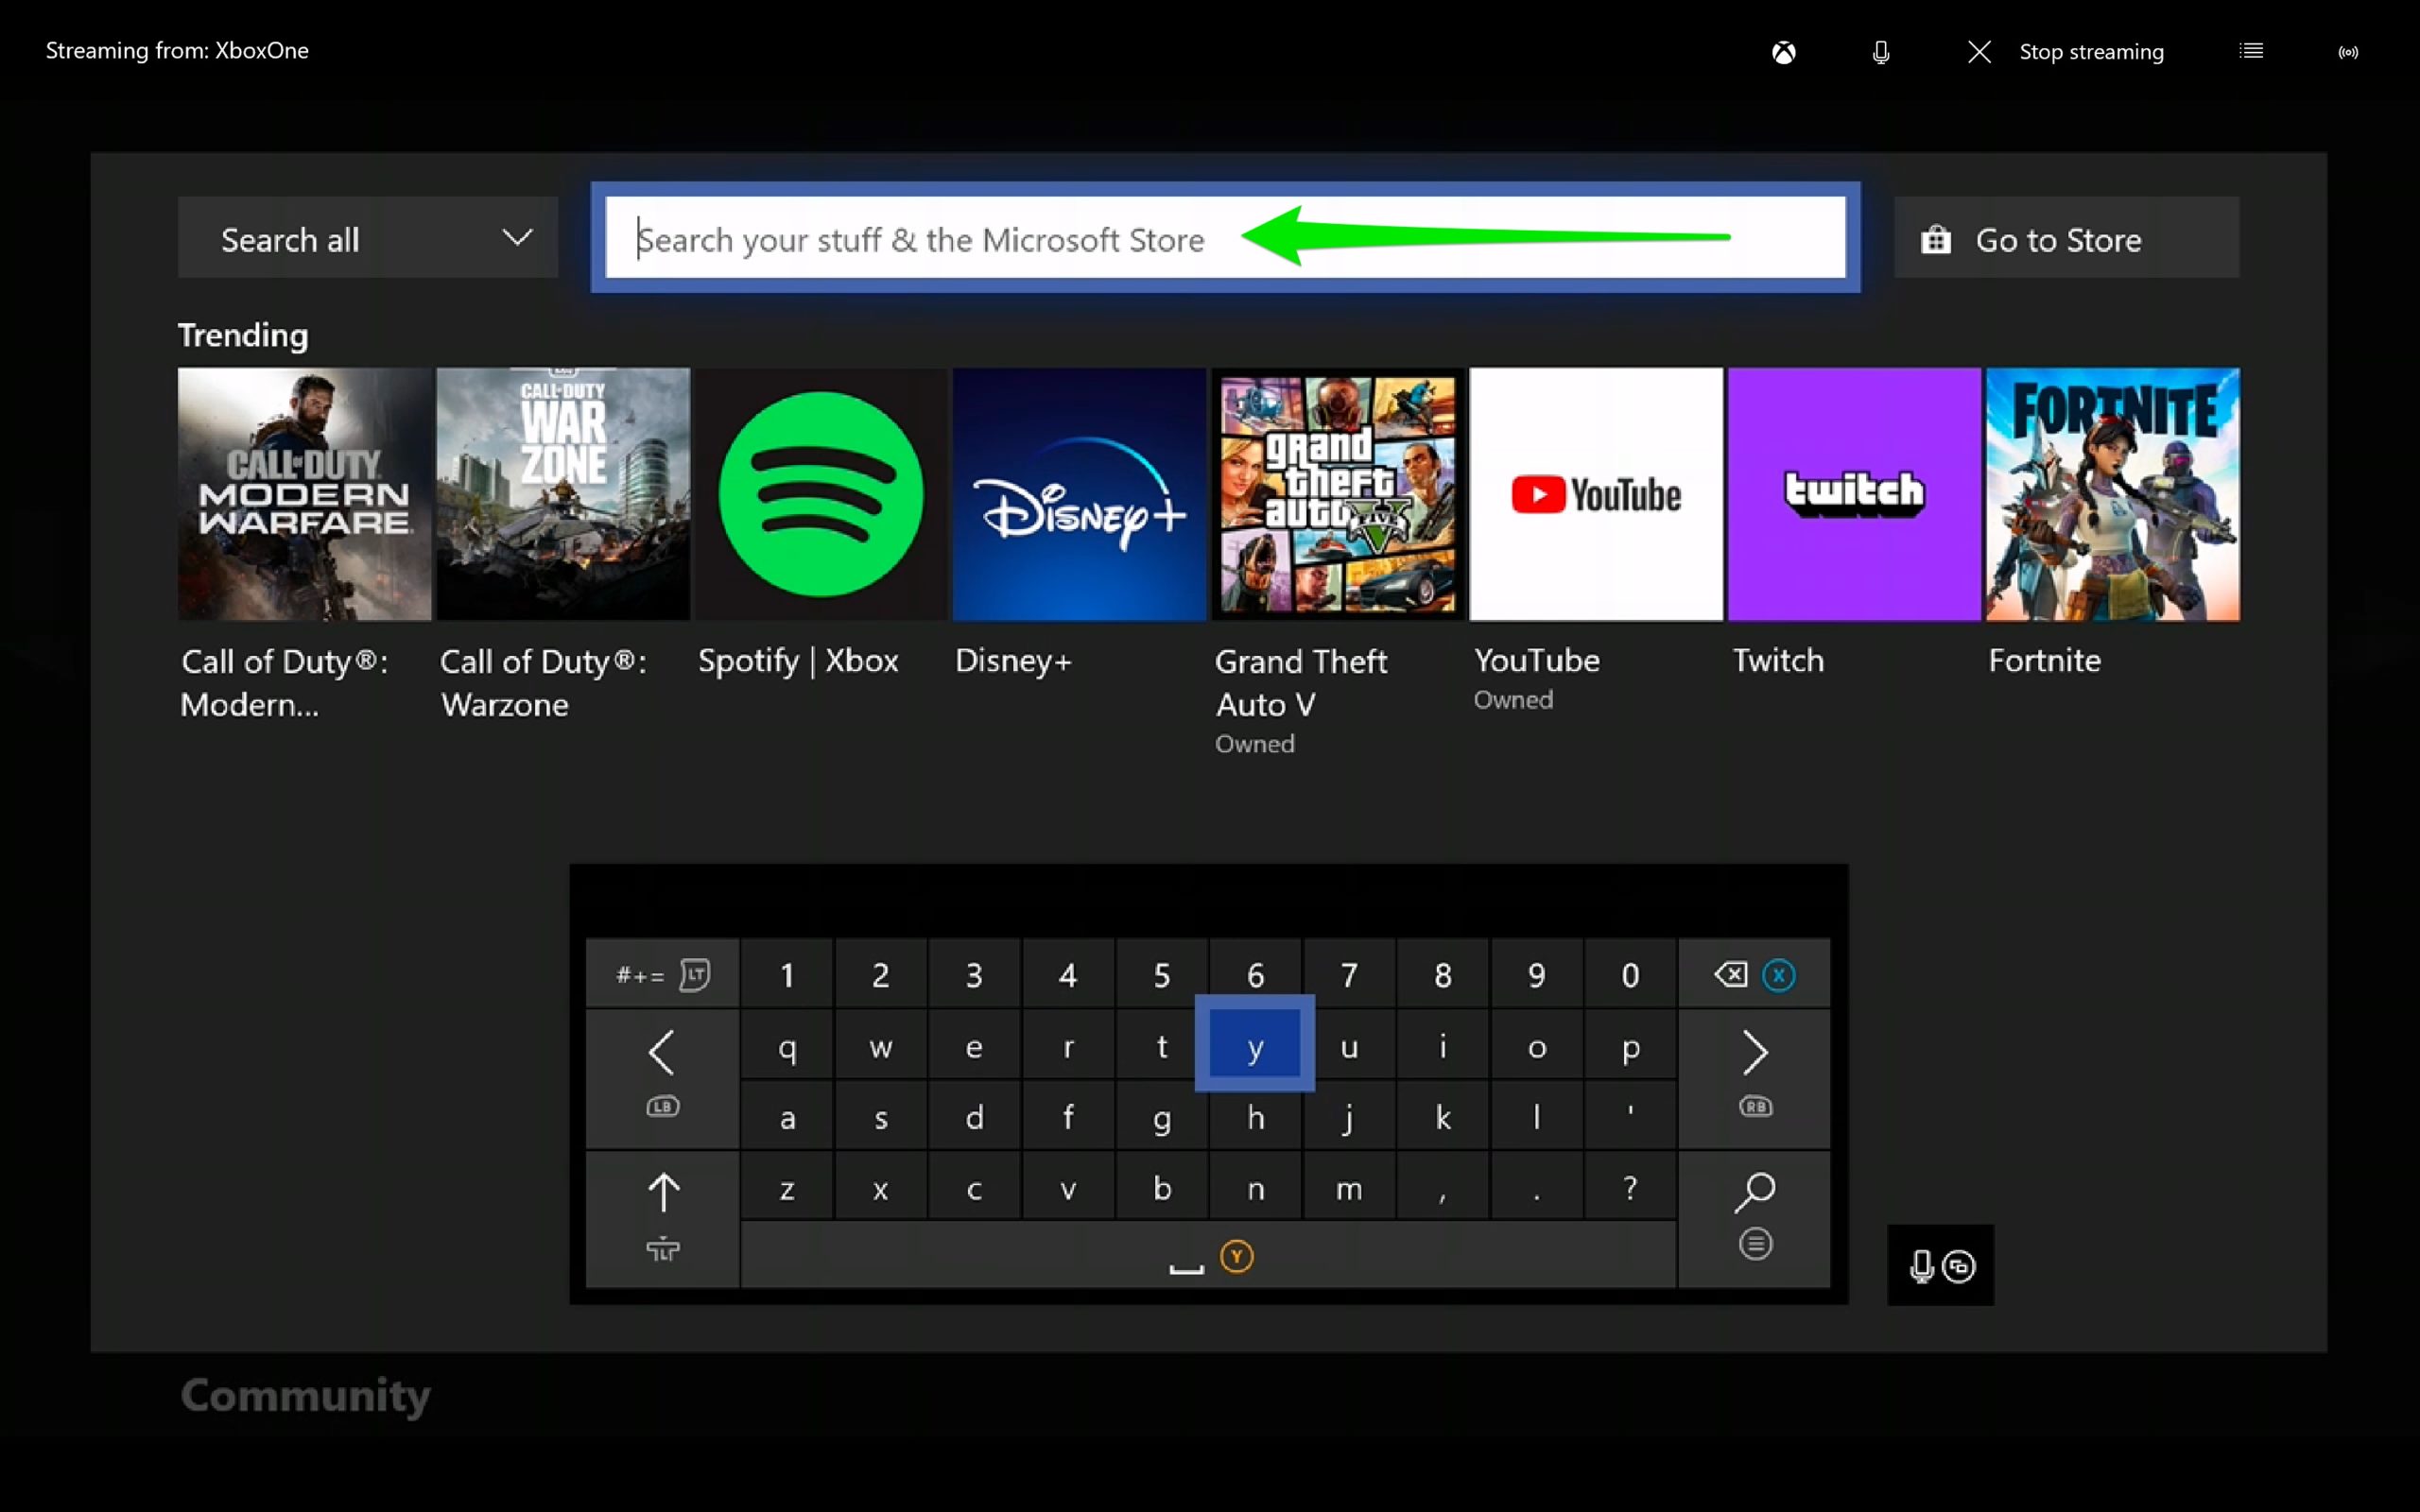Open the Spotify app tile
This screenshot has width=2420, height=1512.
pyautogui.click(x=821, y=494)
